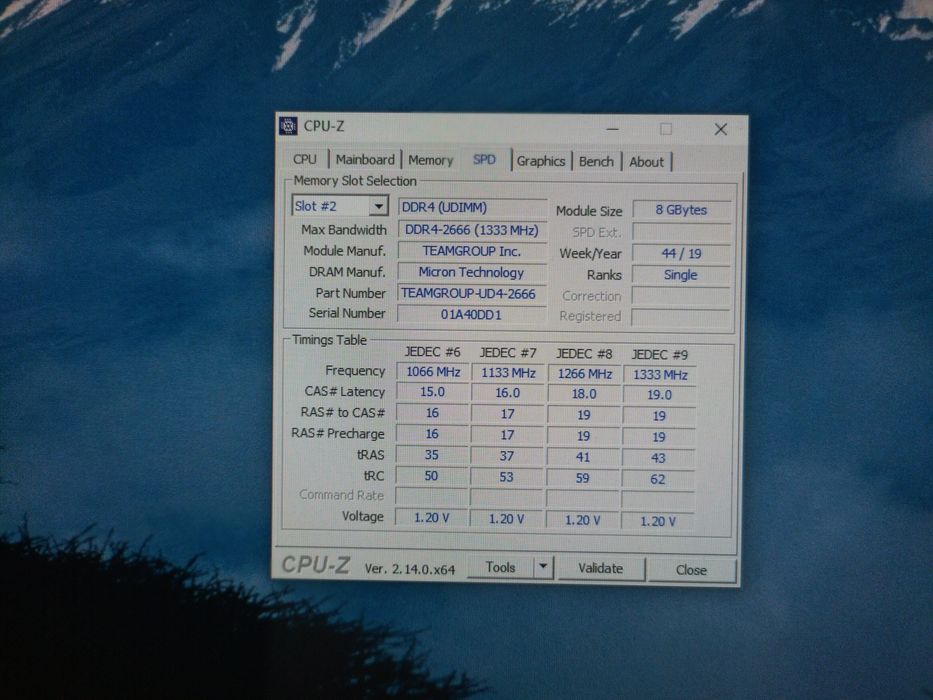The height and width of the screenshot is (700, 933).
Task: Click the DDR4 (UDIMM) type field
Action: [472, 207]
